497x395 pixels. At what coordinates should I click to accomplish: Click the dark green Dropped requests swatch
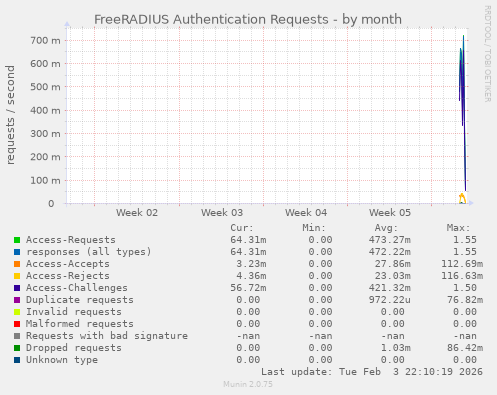coord(17,348)
